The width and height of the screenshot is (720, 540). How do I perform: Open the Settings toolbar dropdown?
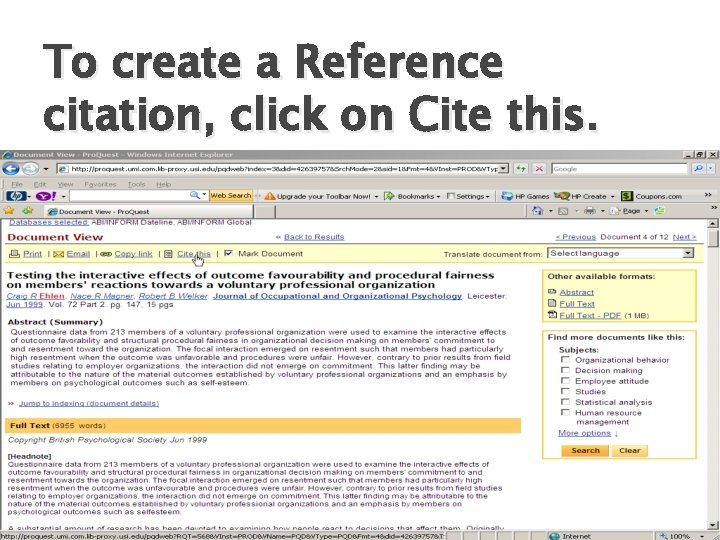(x=487, y=197)
